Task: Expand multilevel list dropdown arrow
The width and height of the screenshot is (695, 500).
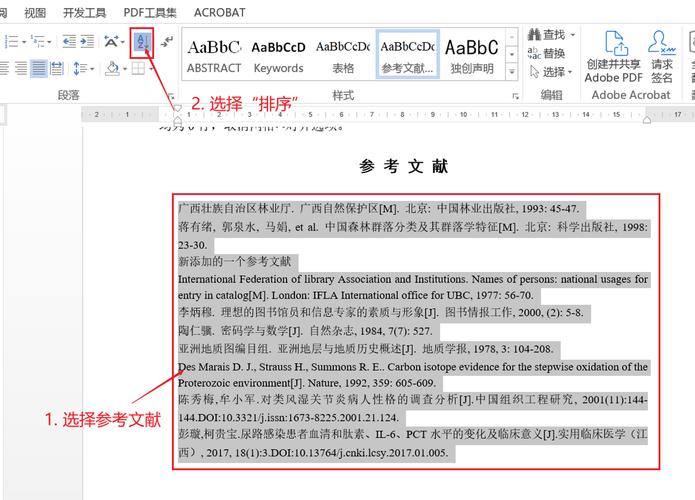Action: [49, 42]
